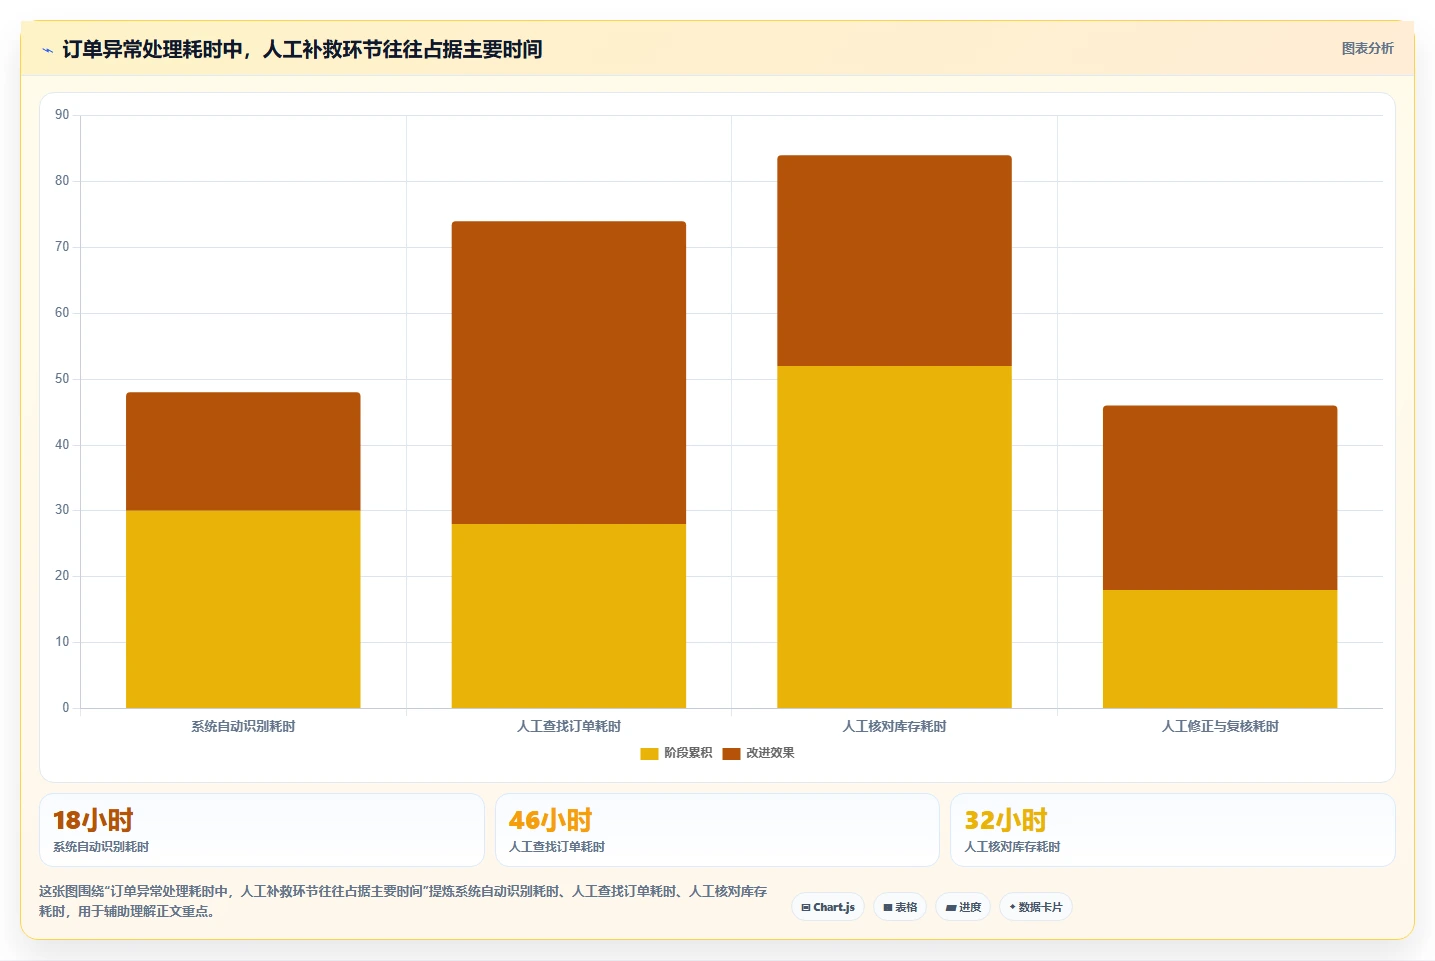Click the chart title 订单异常处理耗时中 heading
Viewport: 1435px width, 961px height.
(x=302, y=49)
